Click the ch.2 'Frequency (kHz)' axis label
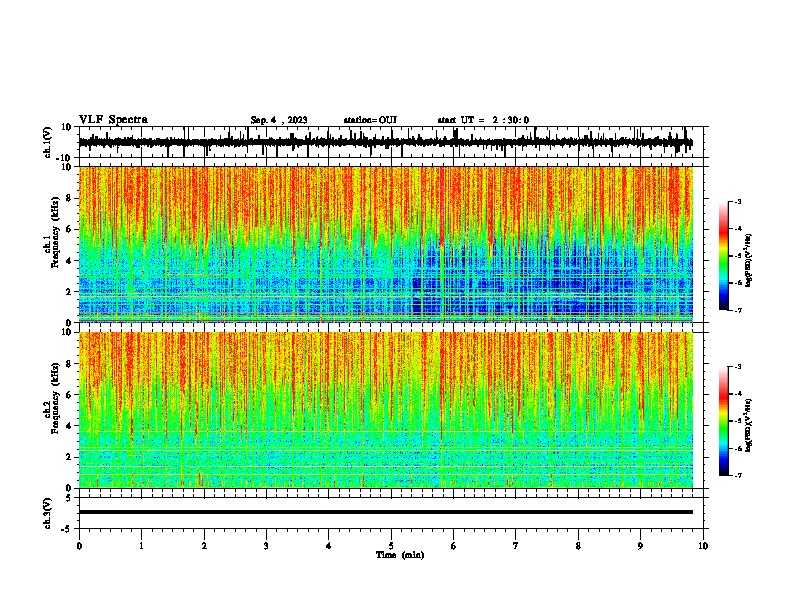This screenshot has height=612, width=792. click(55, 398)
